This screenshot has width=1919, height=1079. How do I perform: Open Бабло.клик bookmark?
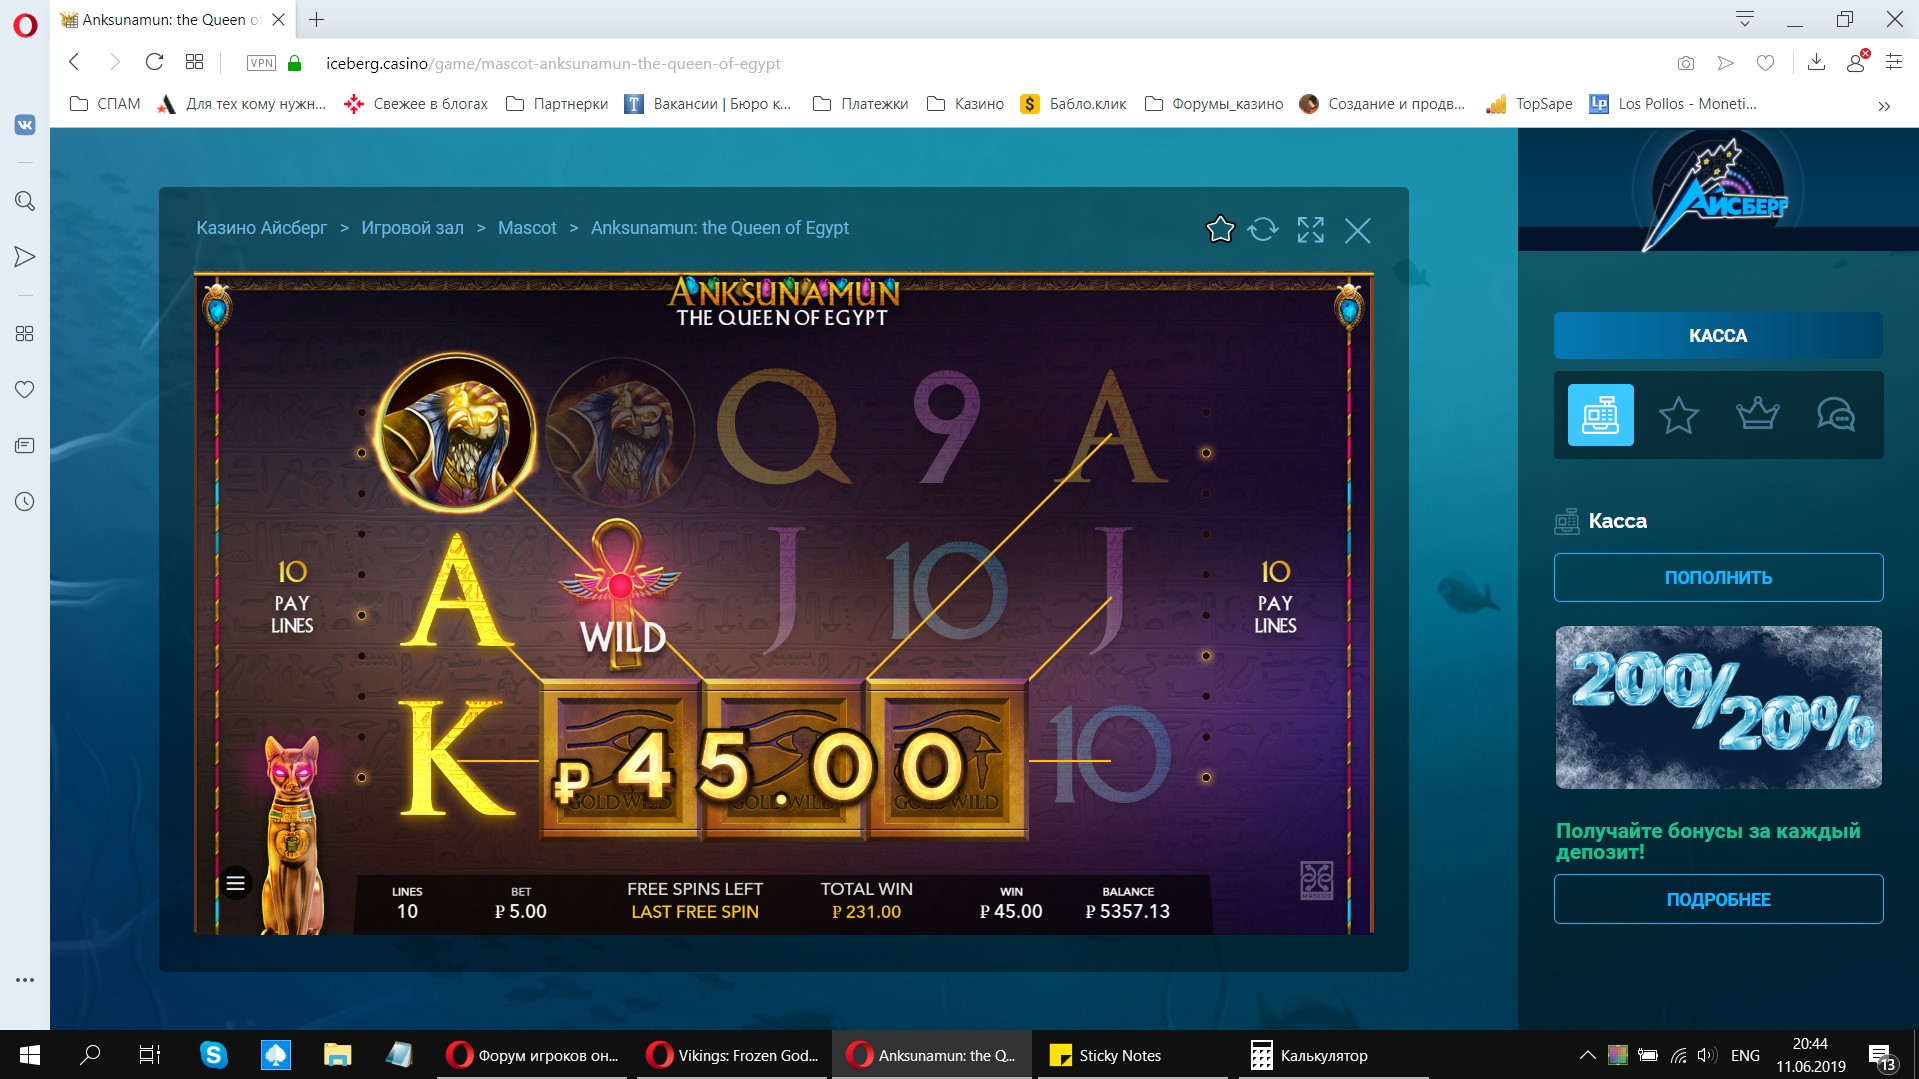(1074, 104)
